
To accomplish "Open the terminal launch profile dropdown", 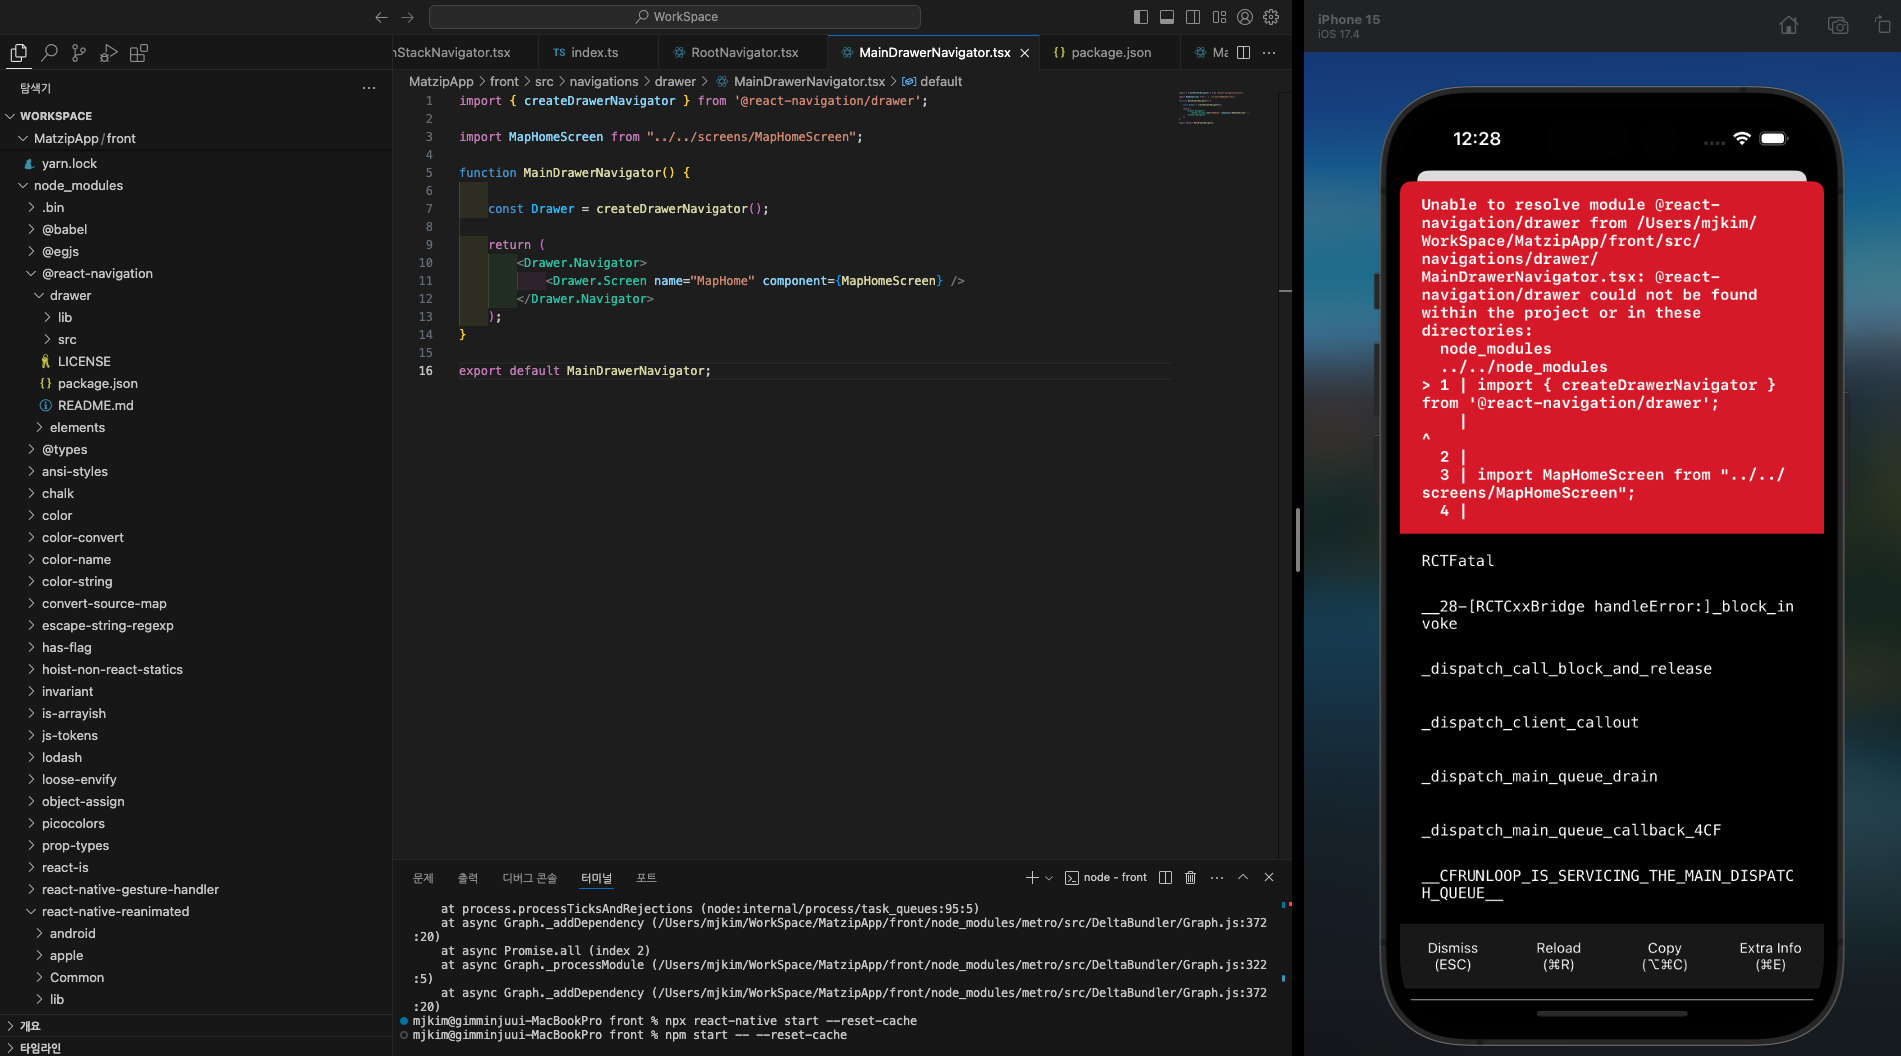I will tap(1049, 877).
